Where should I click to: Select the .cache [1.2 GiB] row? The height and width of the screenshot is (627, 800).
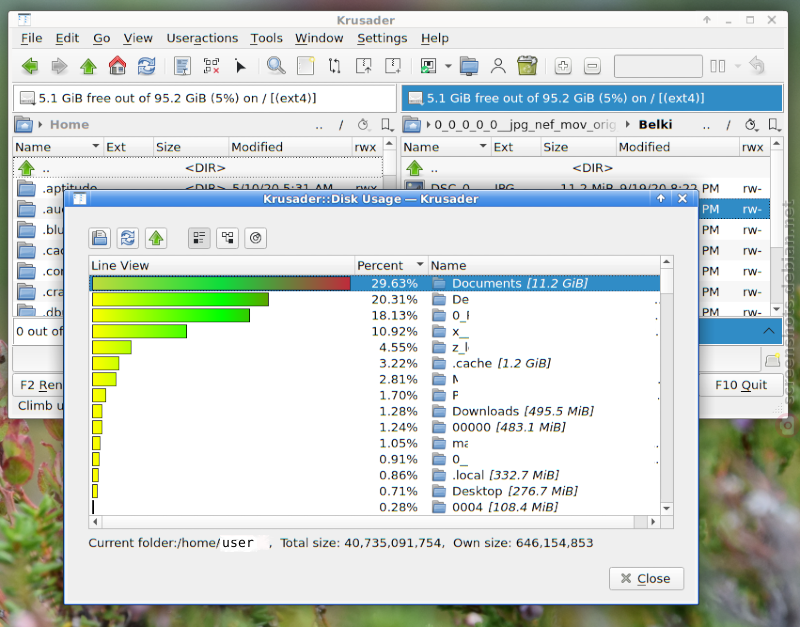coord(374,363)
